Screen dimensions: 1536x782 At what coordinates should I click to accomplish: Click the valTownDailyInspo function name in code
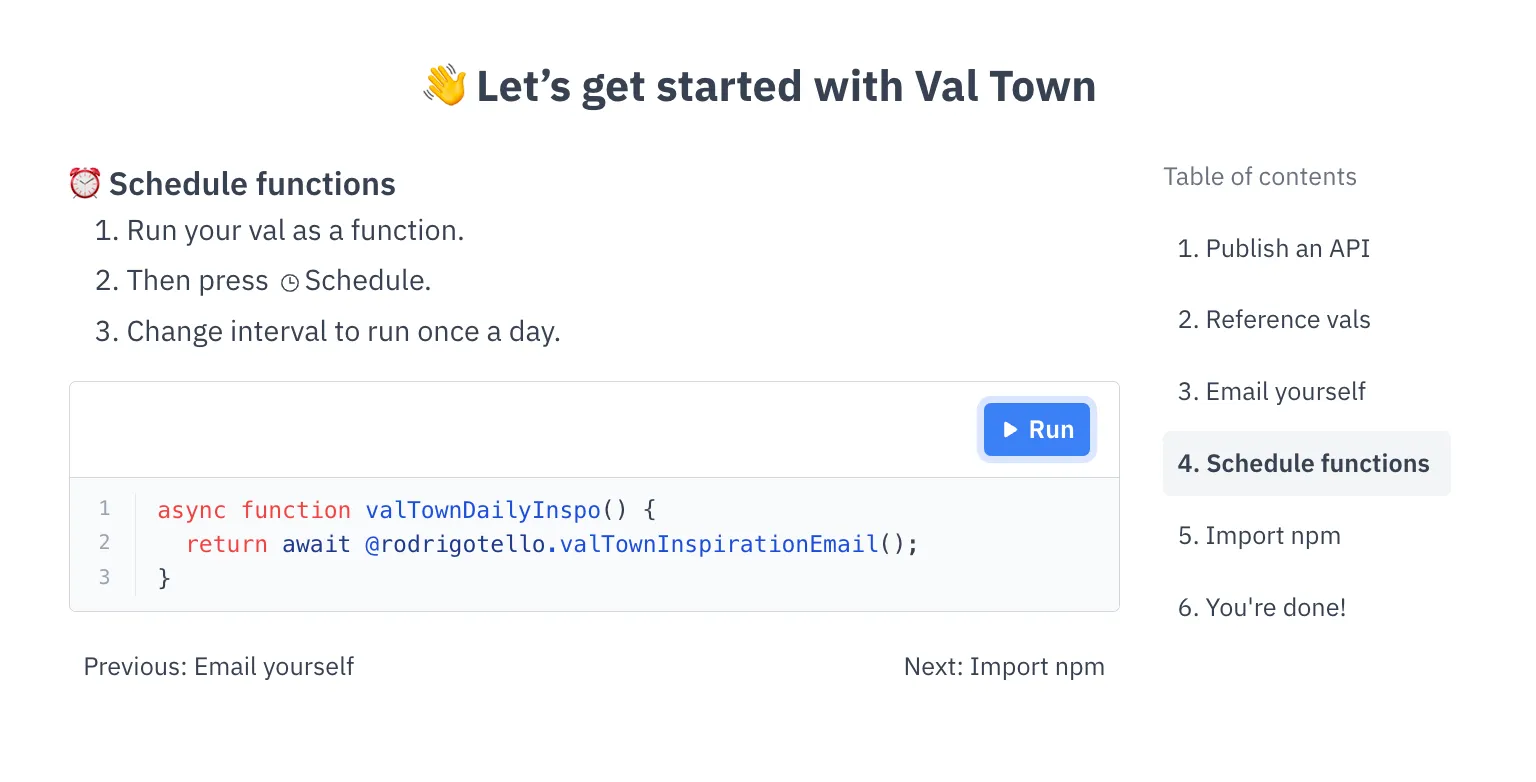[x=482, y=510]
